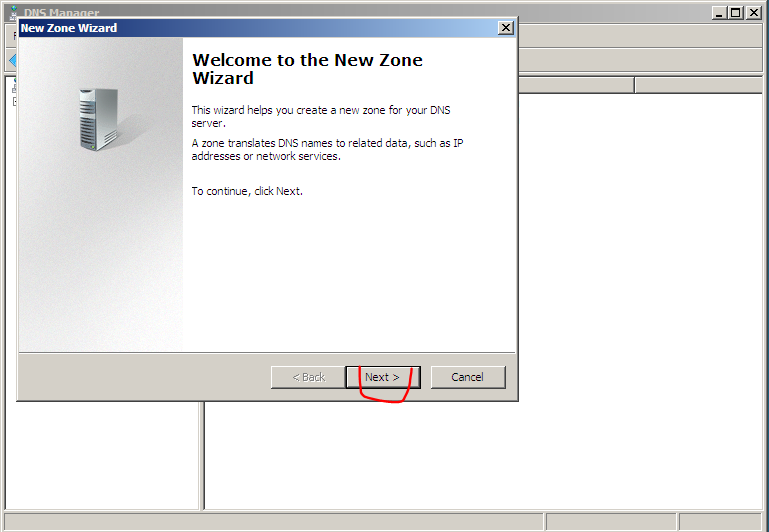Close the New Zone Wizard dialog
769x532 pixels.
point(506,28)
